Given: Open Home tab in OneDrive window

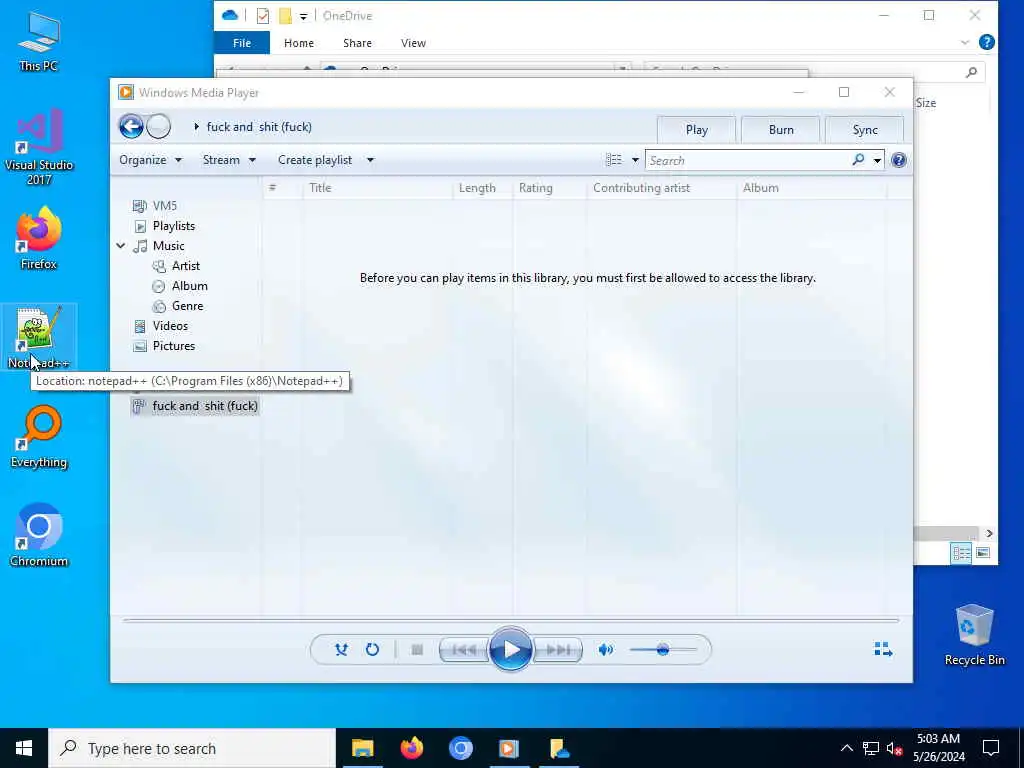Looking at the screenshot, I should (x=298, y=43).
